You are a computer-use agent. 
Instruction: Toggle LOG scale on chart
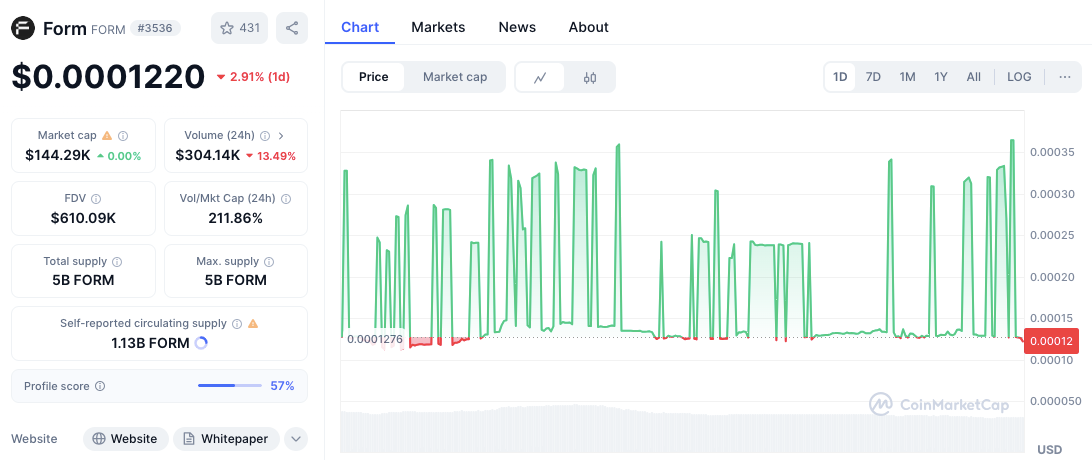click(x=1019, y=77)
